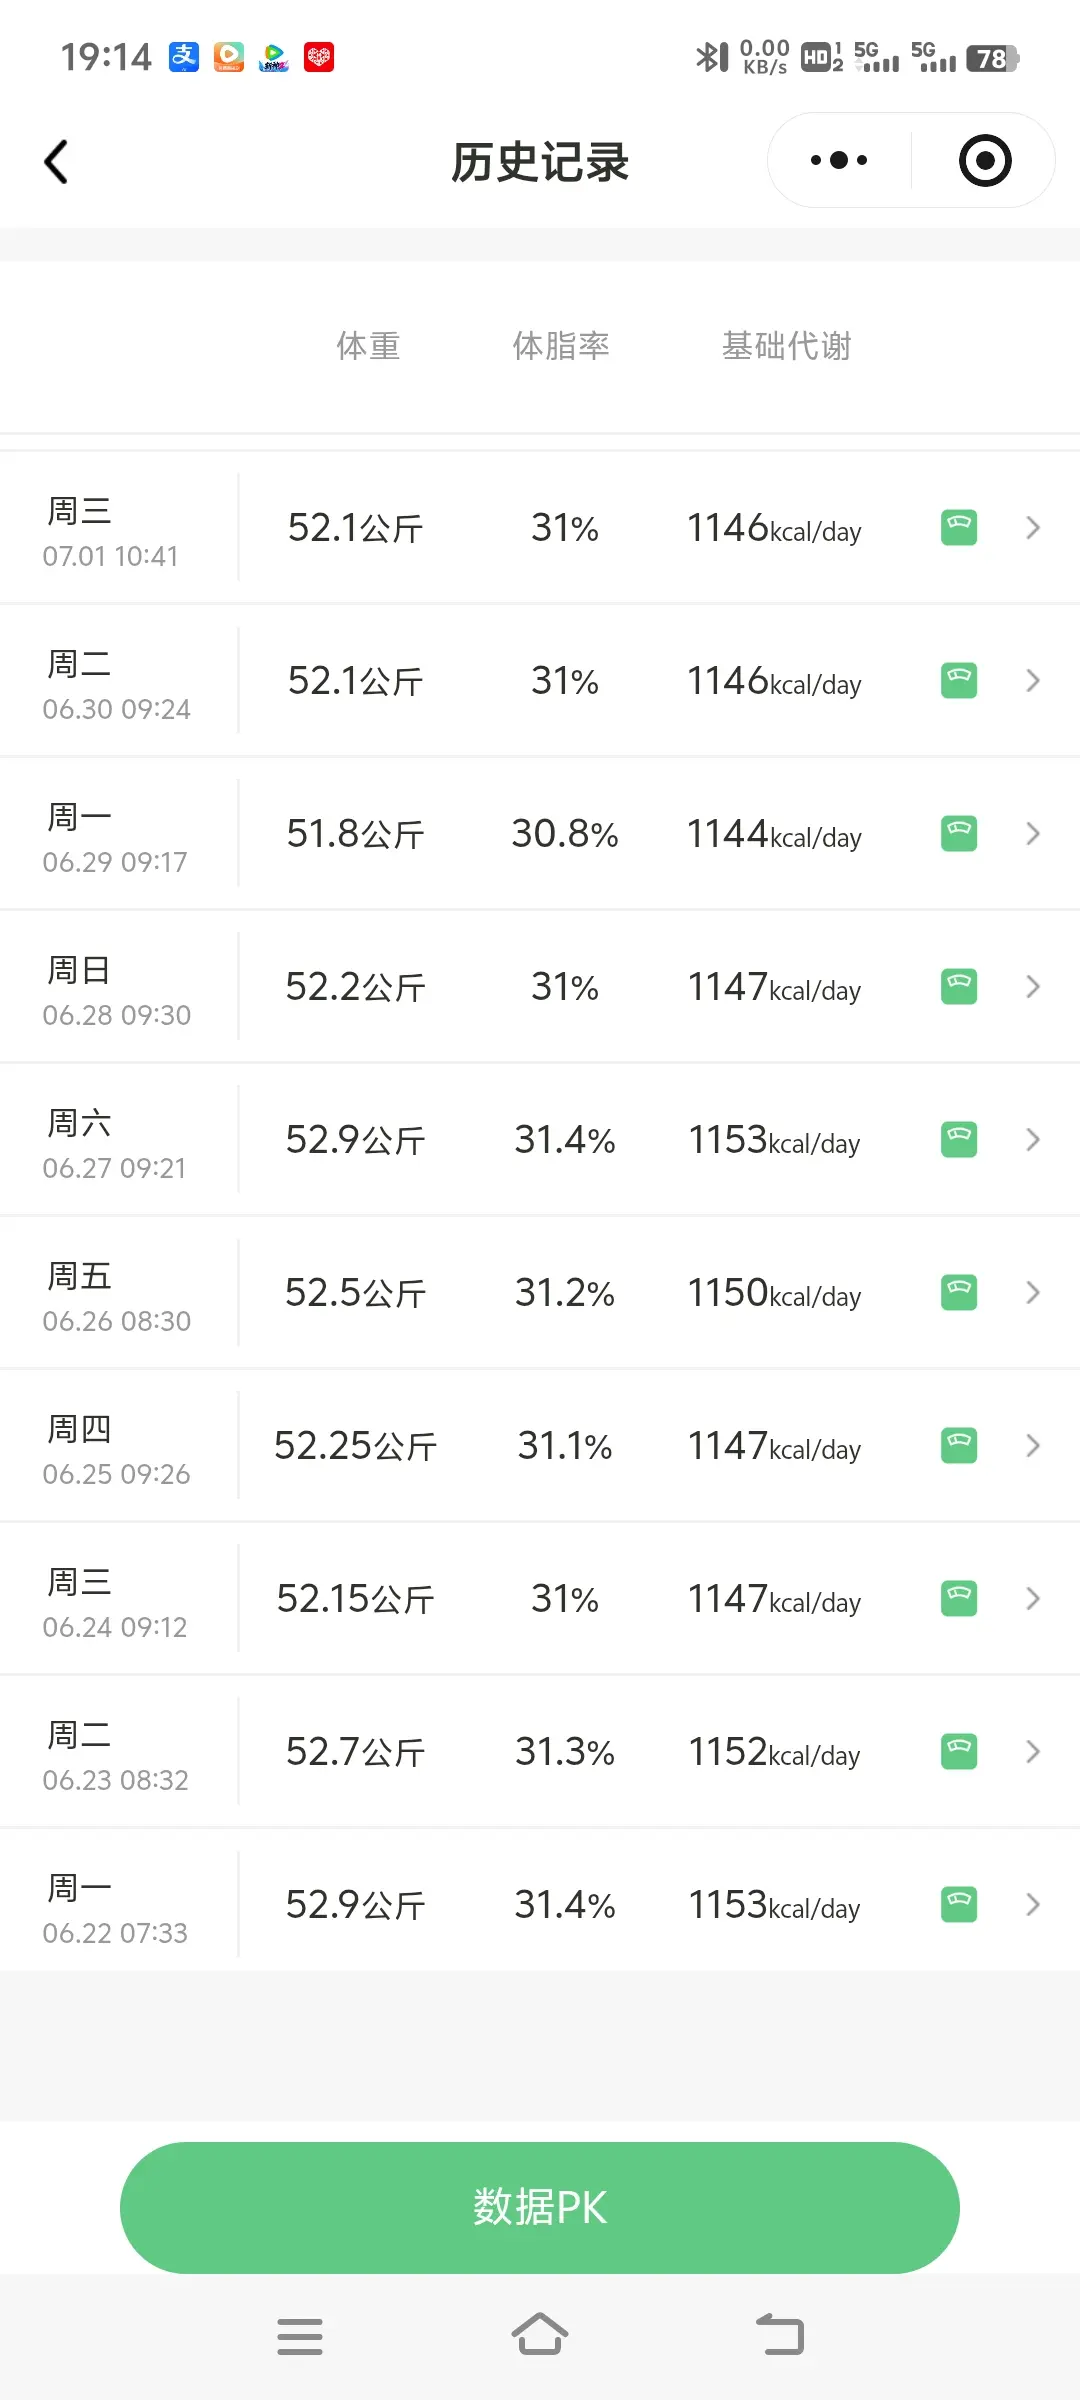Image resolution: width=1080 pixels, height=2400 pixels.
Task: Tap green scale icon on 06.27 record
Action: [959, 1139]
